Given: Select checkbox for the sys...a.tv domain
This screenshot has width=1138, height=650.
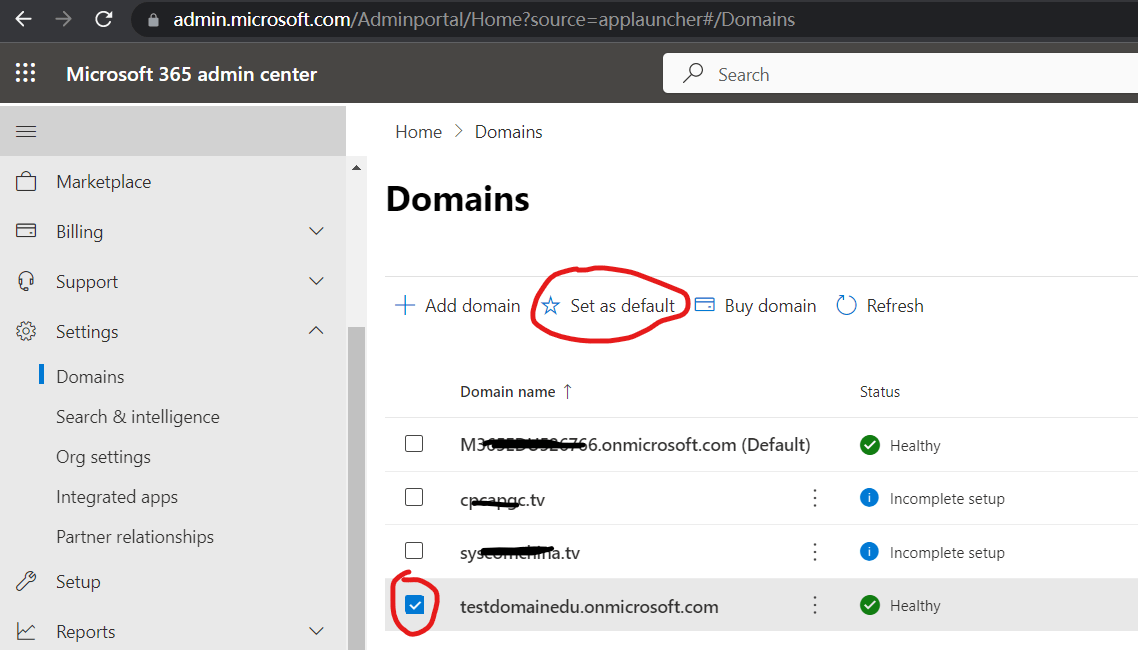Looking at the screenshot, I should pyautogui.click(x=414, y=551).
